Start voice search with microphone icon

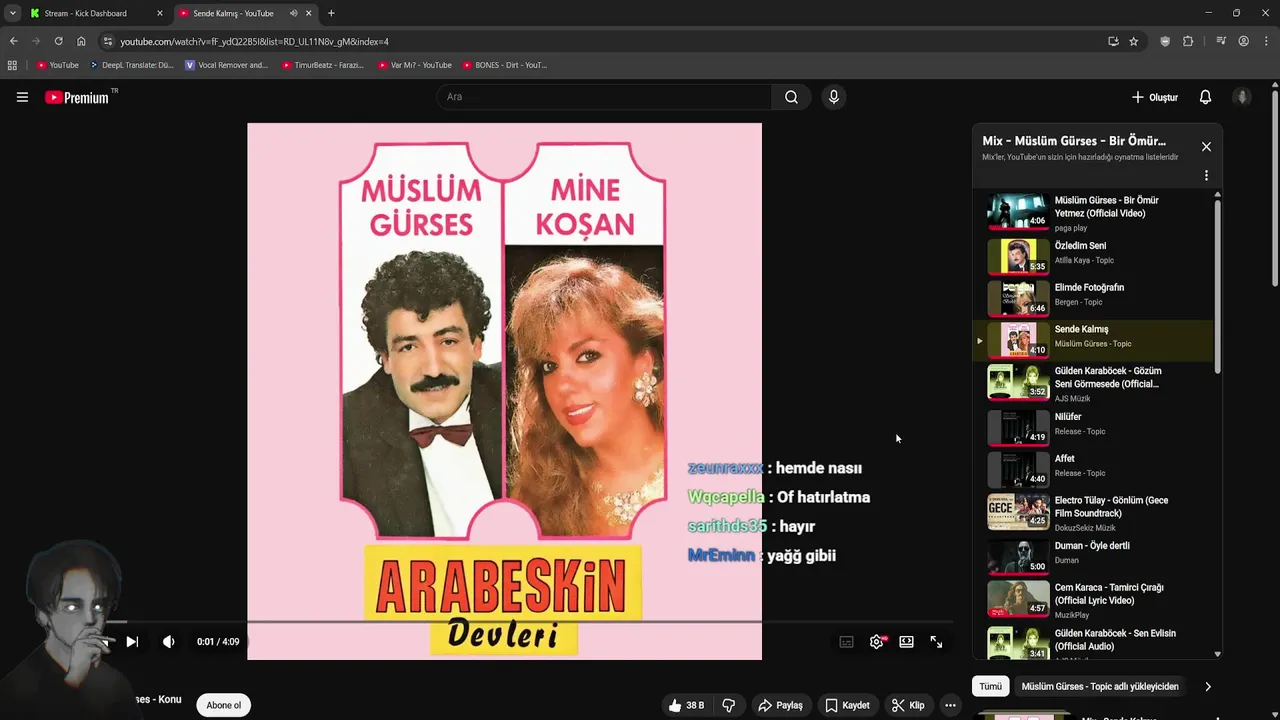[834, 97]
